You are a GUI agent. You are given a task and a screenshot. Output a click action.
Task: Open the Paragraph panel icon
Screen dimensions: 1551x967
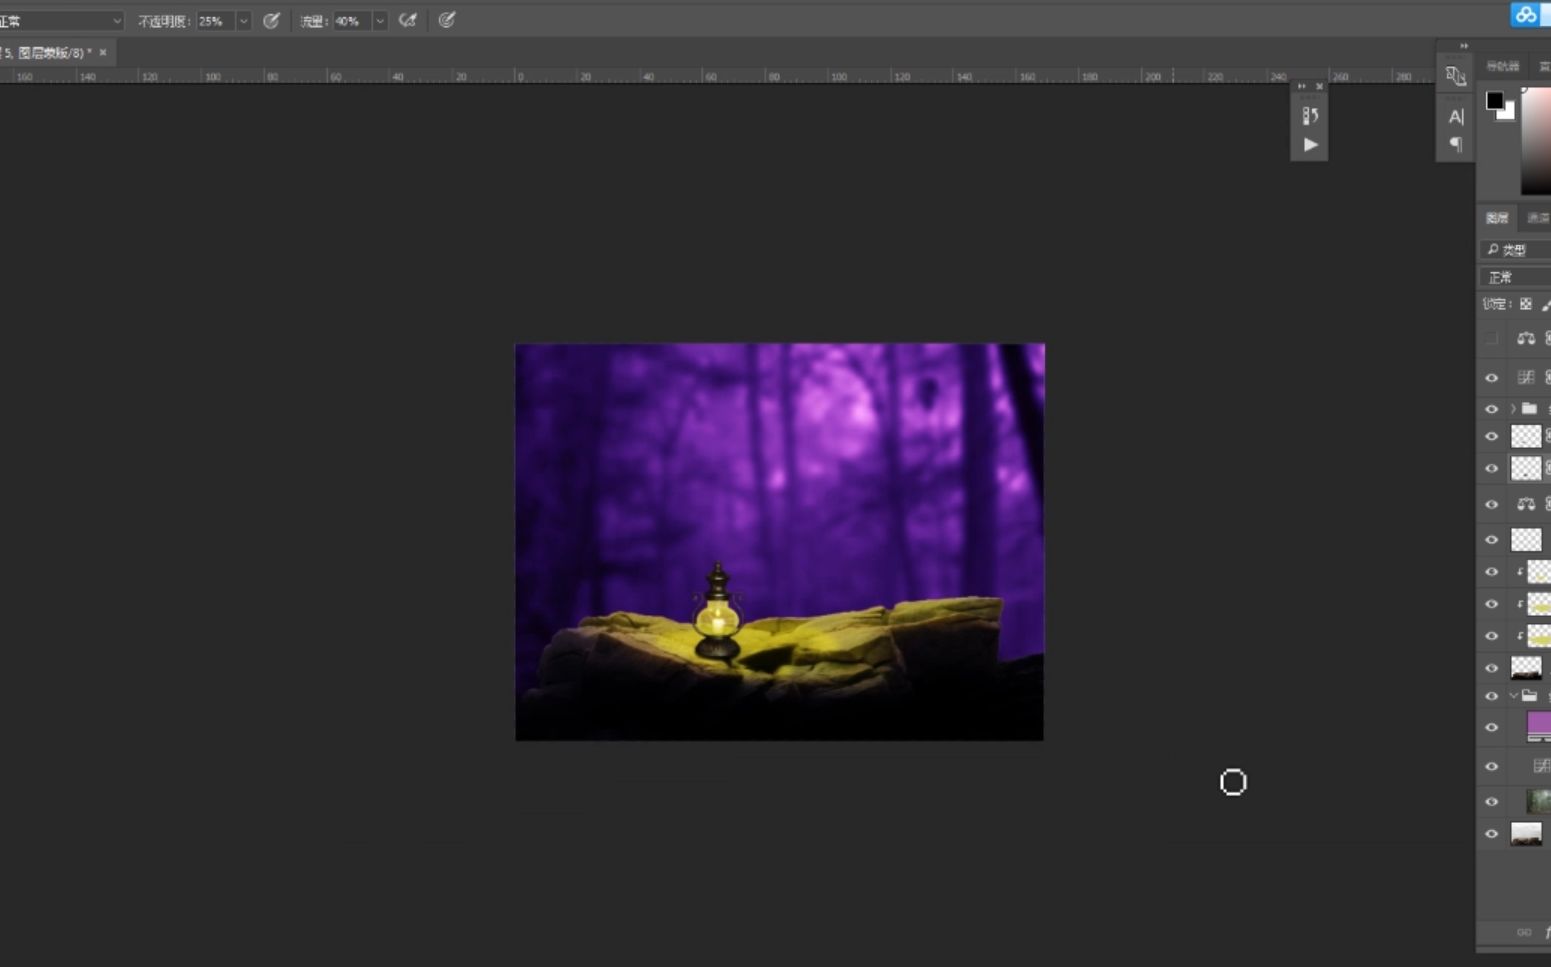(1455, 143)
